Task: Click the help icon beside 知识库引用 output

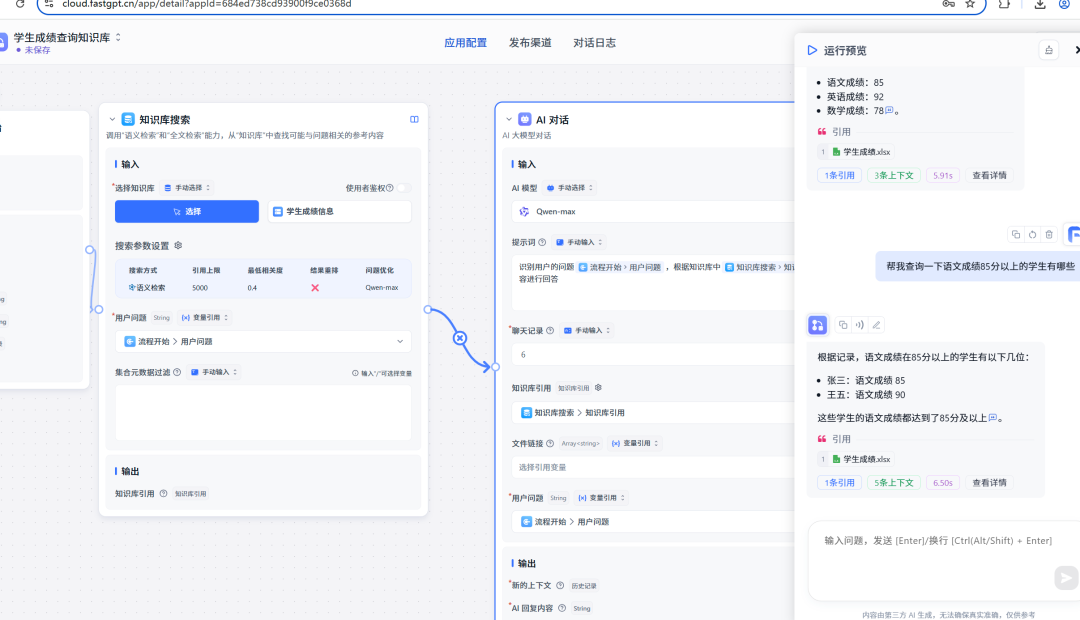Action: pos(163,493)
